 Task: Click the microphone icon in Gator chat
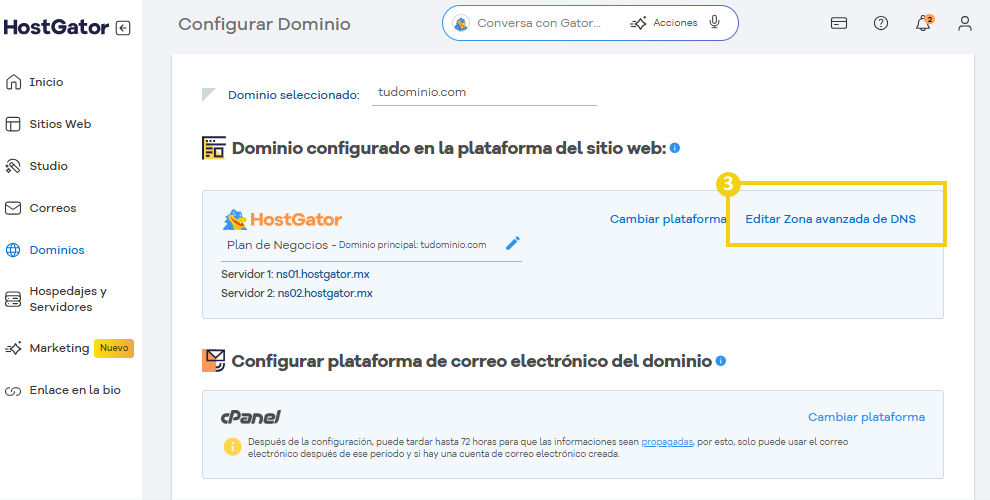click(x=715, y=23)
